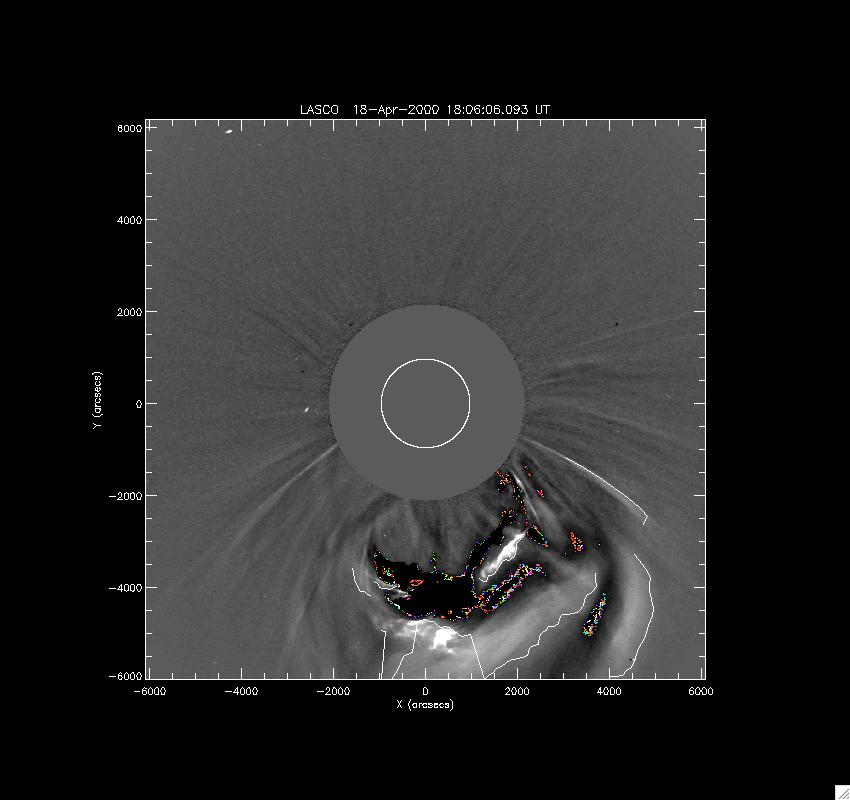The height and width of the screenshot is (800, 850).
Task: Click the LASCO timestamp title text
Action: 425,109
